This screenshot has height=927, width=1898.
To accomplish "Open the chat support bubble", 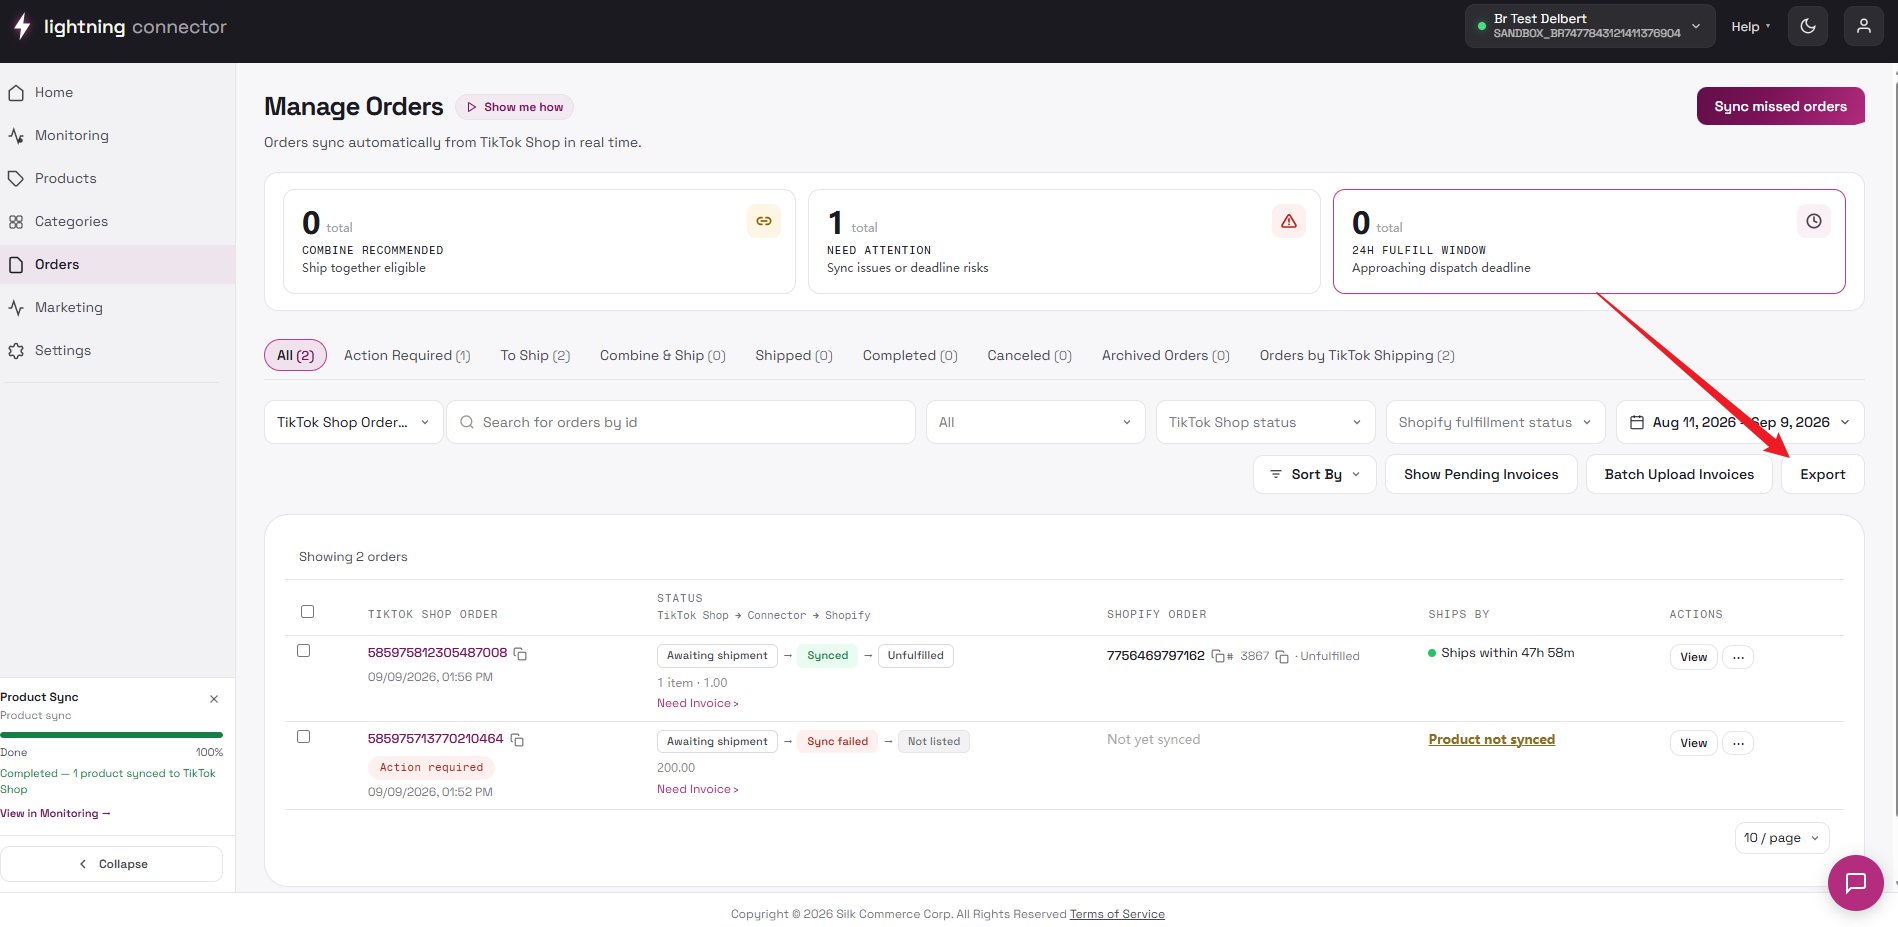I will 1856,883.
